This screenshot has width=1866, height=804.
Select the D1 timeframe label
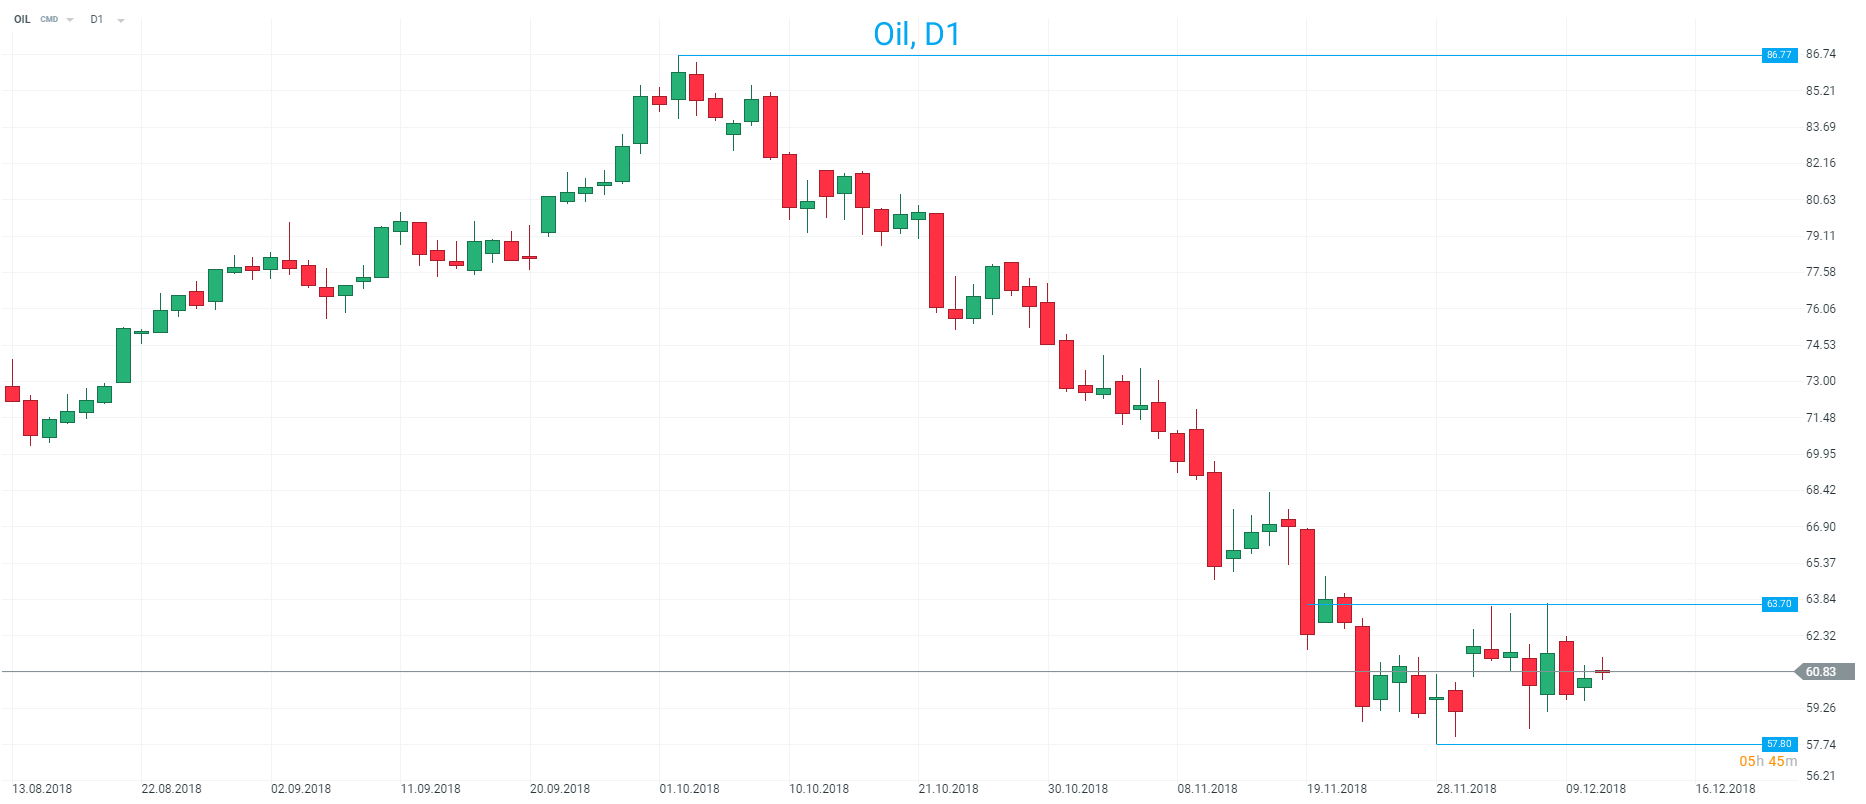pos(96,19)
